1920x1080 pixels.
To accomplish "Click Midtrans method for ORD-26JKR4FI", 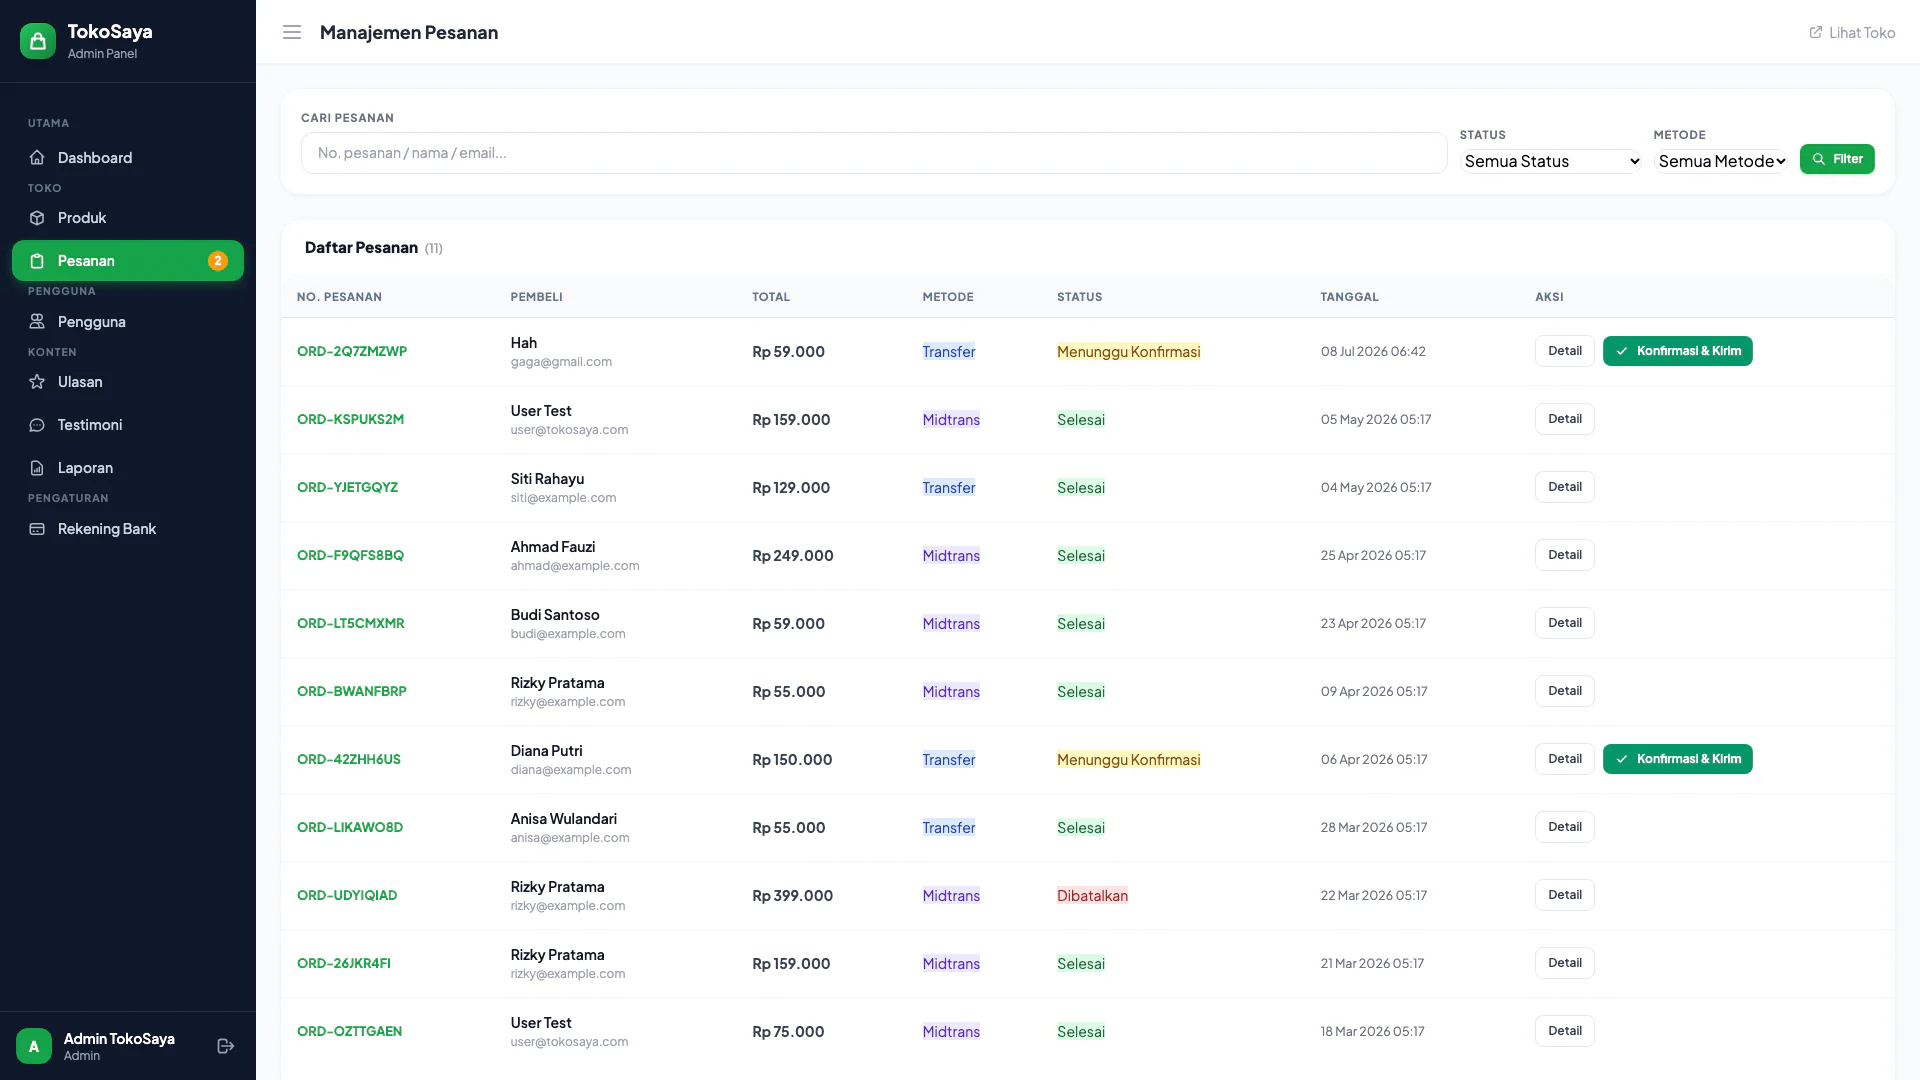I will tap(951, 964).
